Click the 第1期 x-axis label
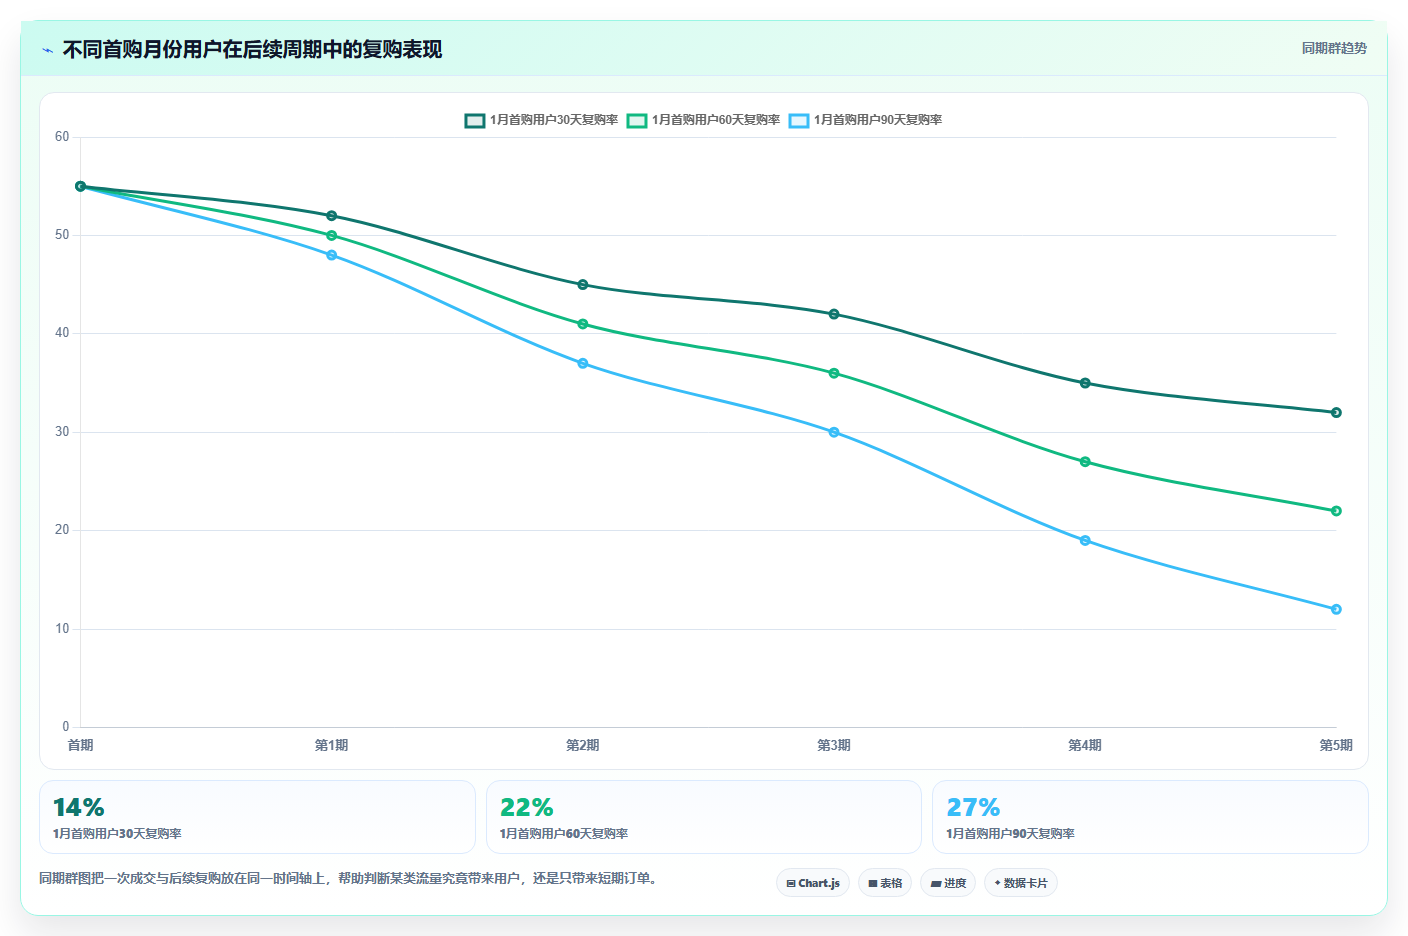Image resolution: width=1408 pixels, height=936 pixels. pyautogui.click(x=332, y=745)
